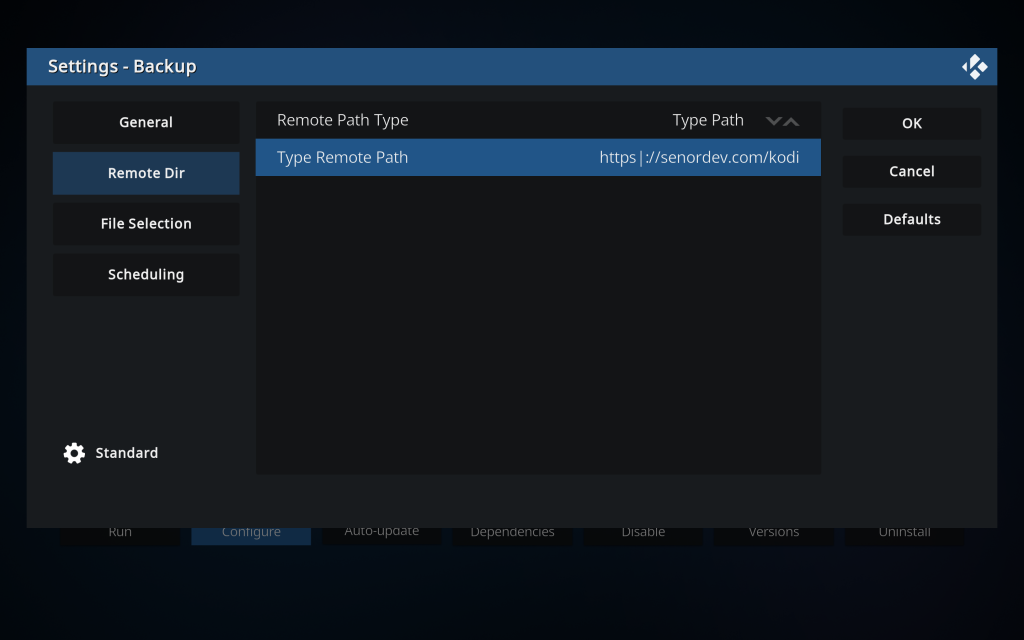Open the Versions option

[774, 534]
